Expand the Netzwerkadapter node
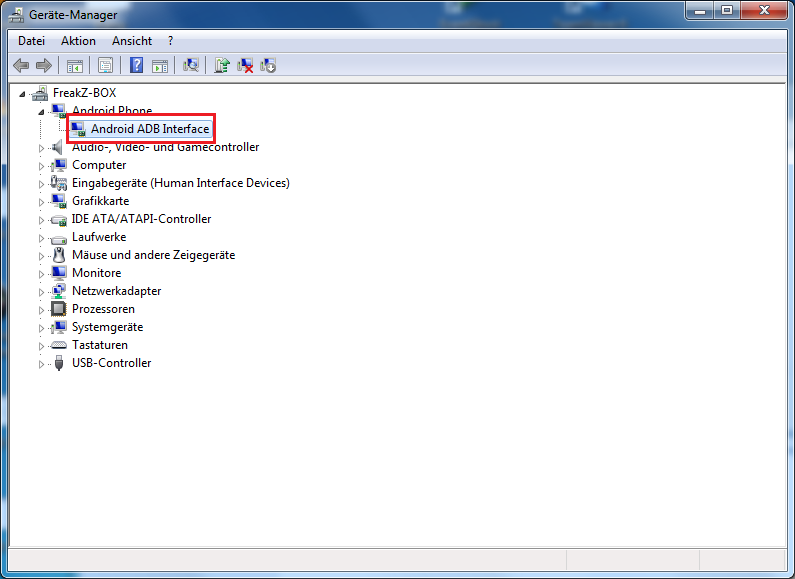Viewport: 795px width, 579px height. pos(42,292)
